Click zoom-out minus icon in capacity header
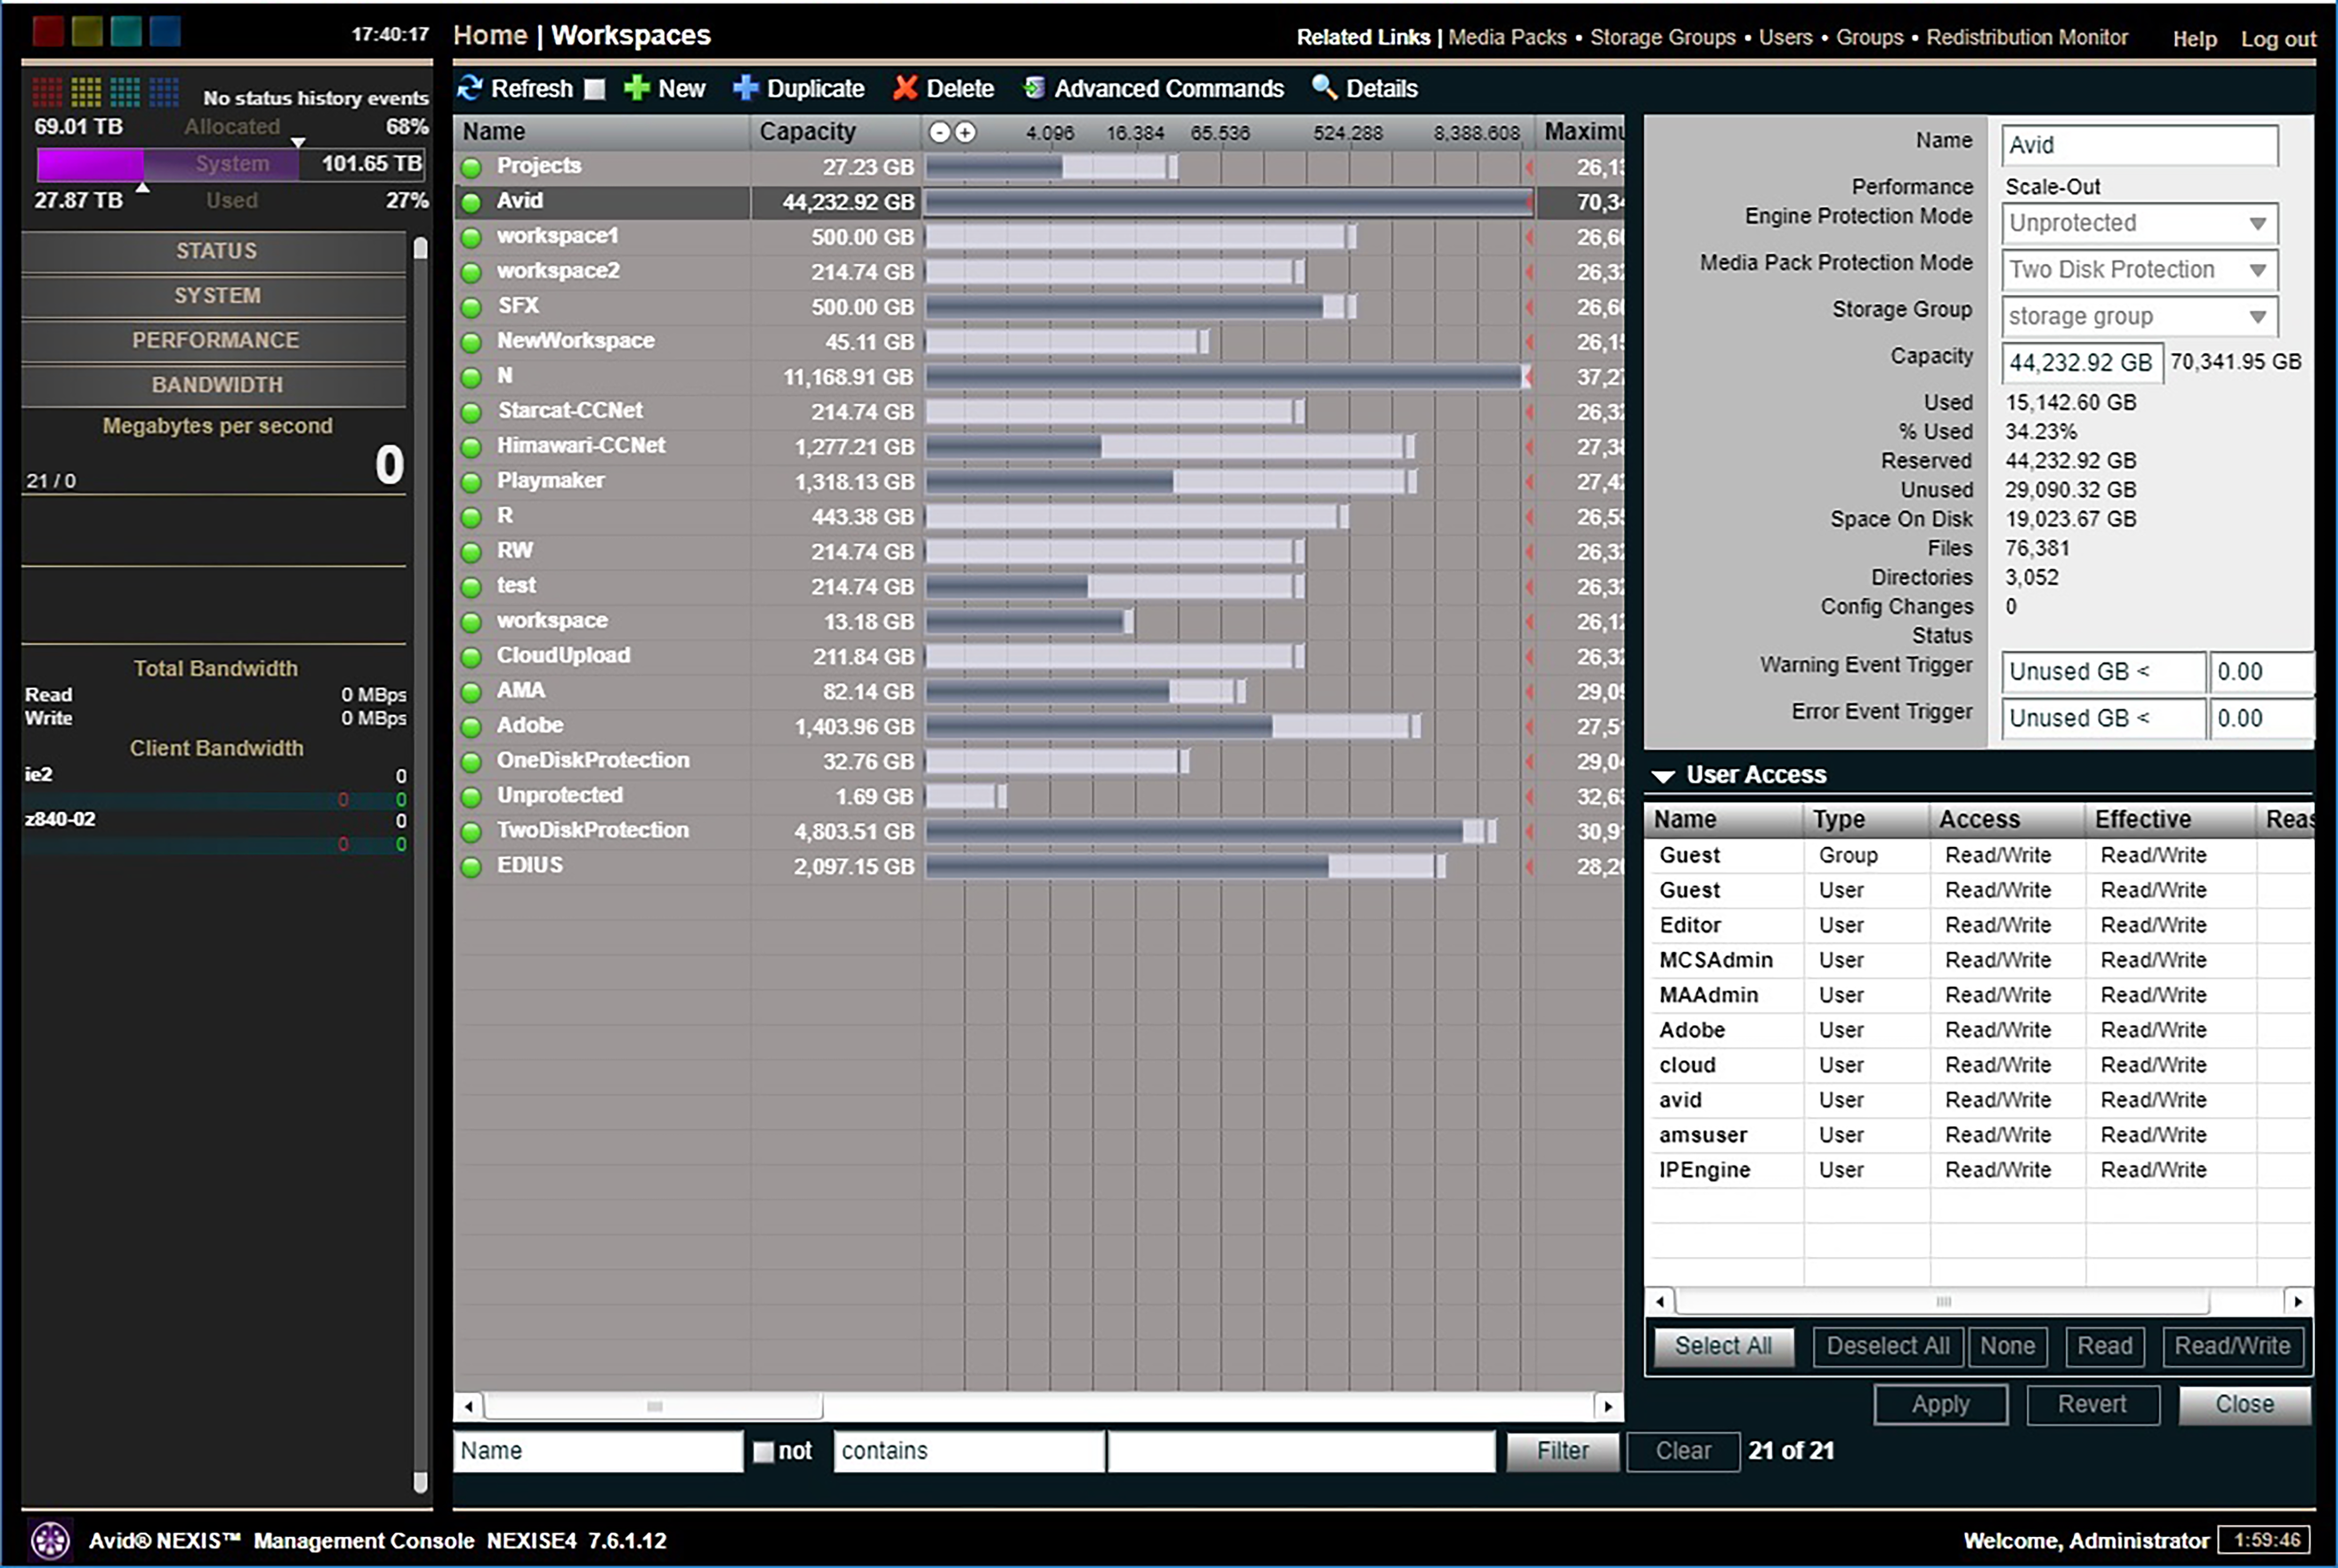 point(939,132)
